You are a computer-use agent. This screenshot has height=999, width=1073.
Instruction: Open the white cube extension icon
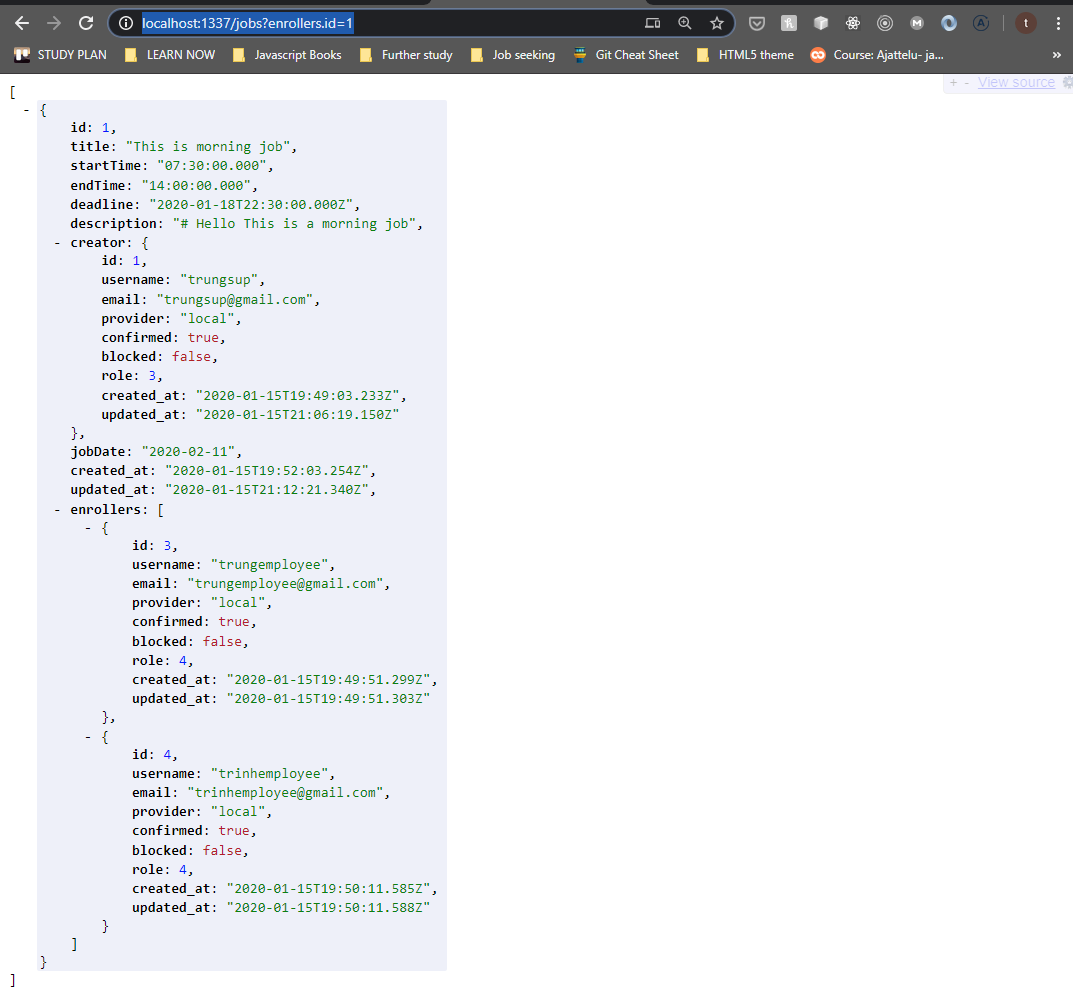pos(820,23)
